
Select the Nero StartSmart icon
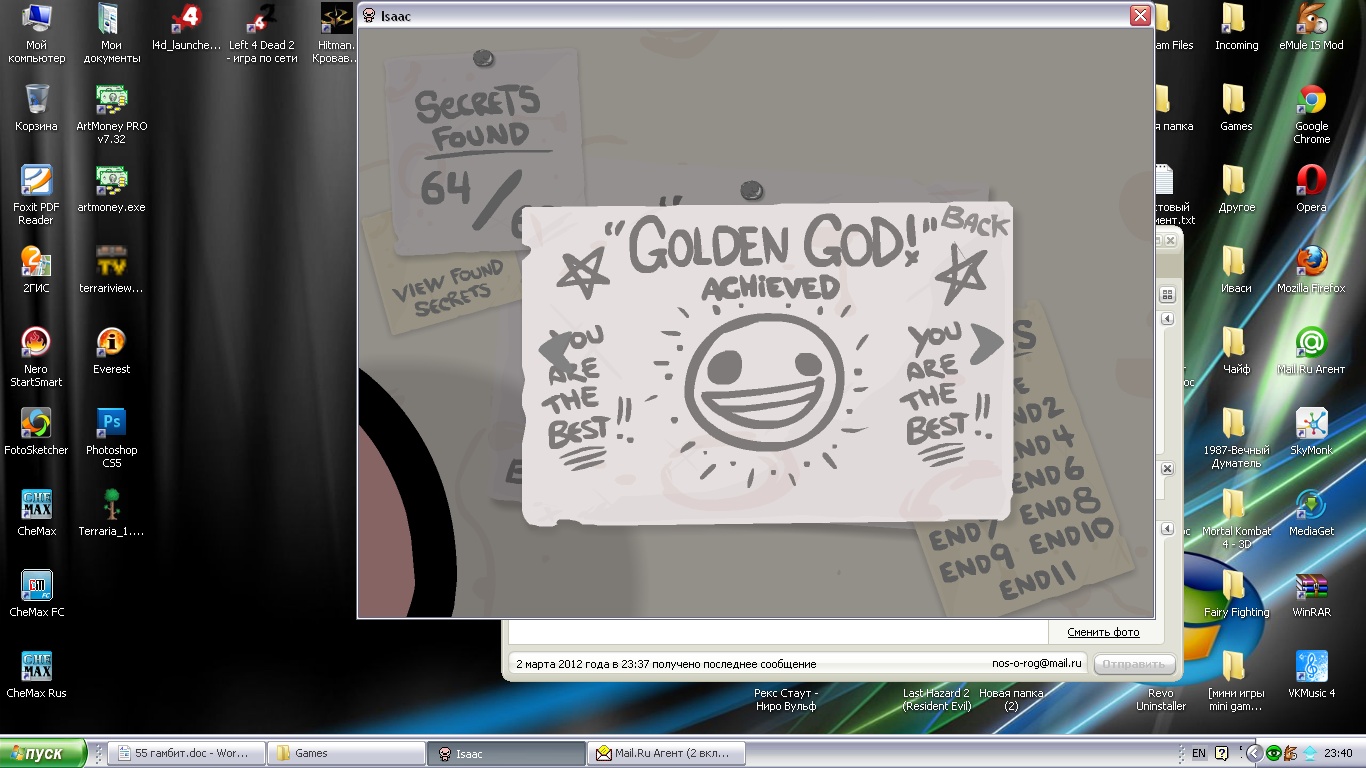click(37, 357)
